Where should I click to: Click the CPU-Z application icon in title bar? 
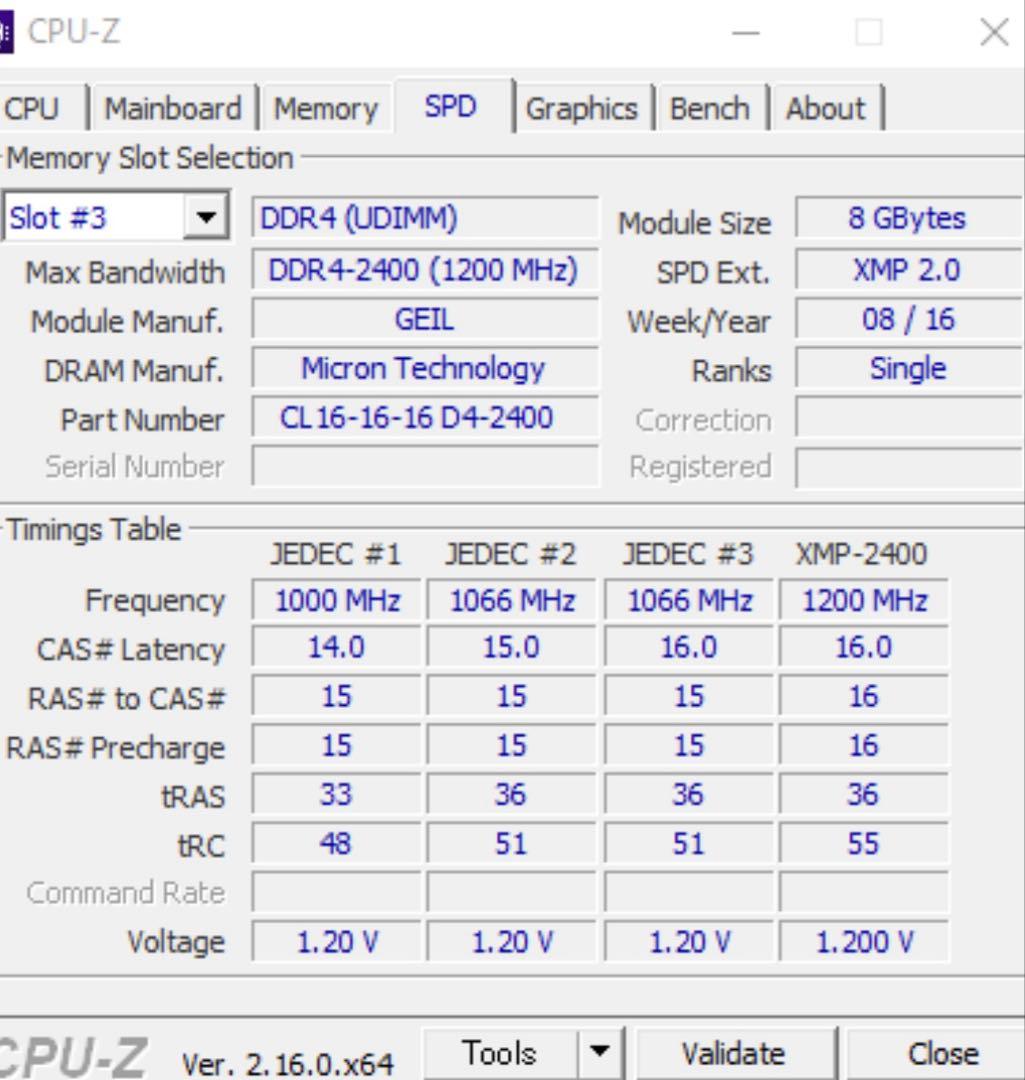tap(8, 30)
